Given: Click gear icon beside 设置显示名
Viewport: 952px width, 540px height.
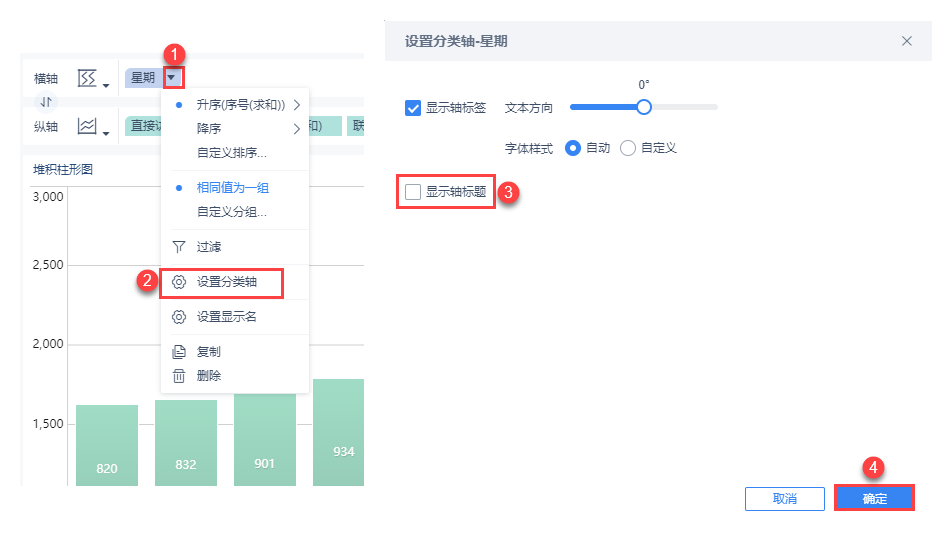Looking at the screenshot, I should pos(179,317).
